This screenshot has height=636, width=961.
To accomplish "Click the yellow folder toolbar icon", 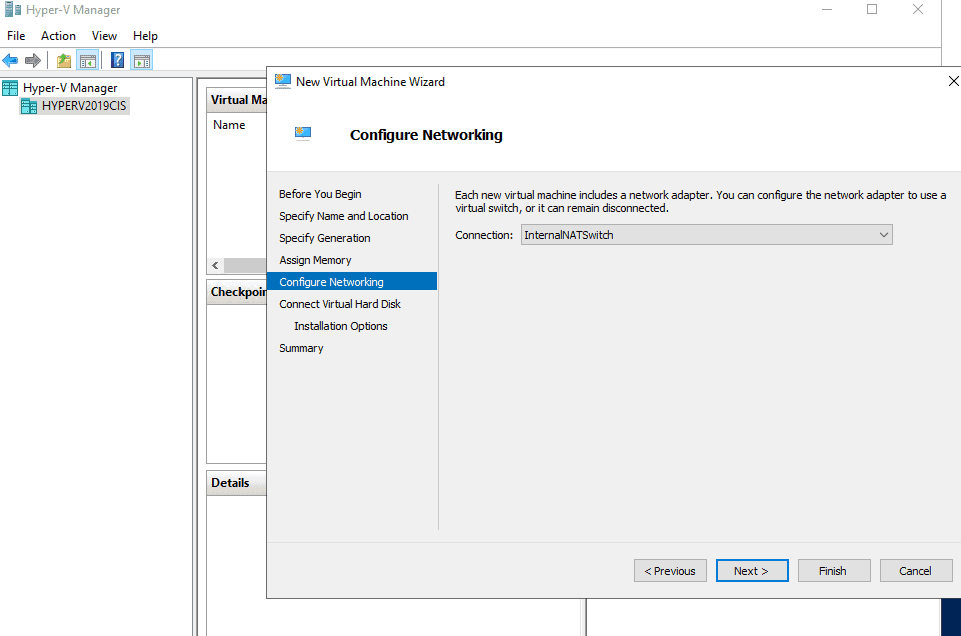I will (x=62, y=59).
